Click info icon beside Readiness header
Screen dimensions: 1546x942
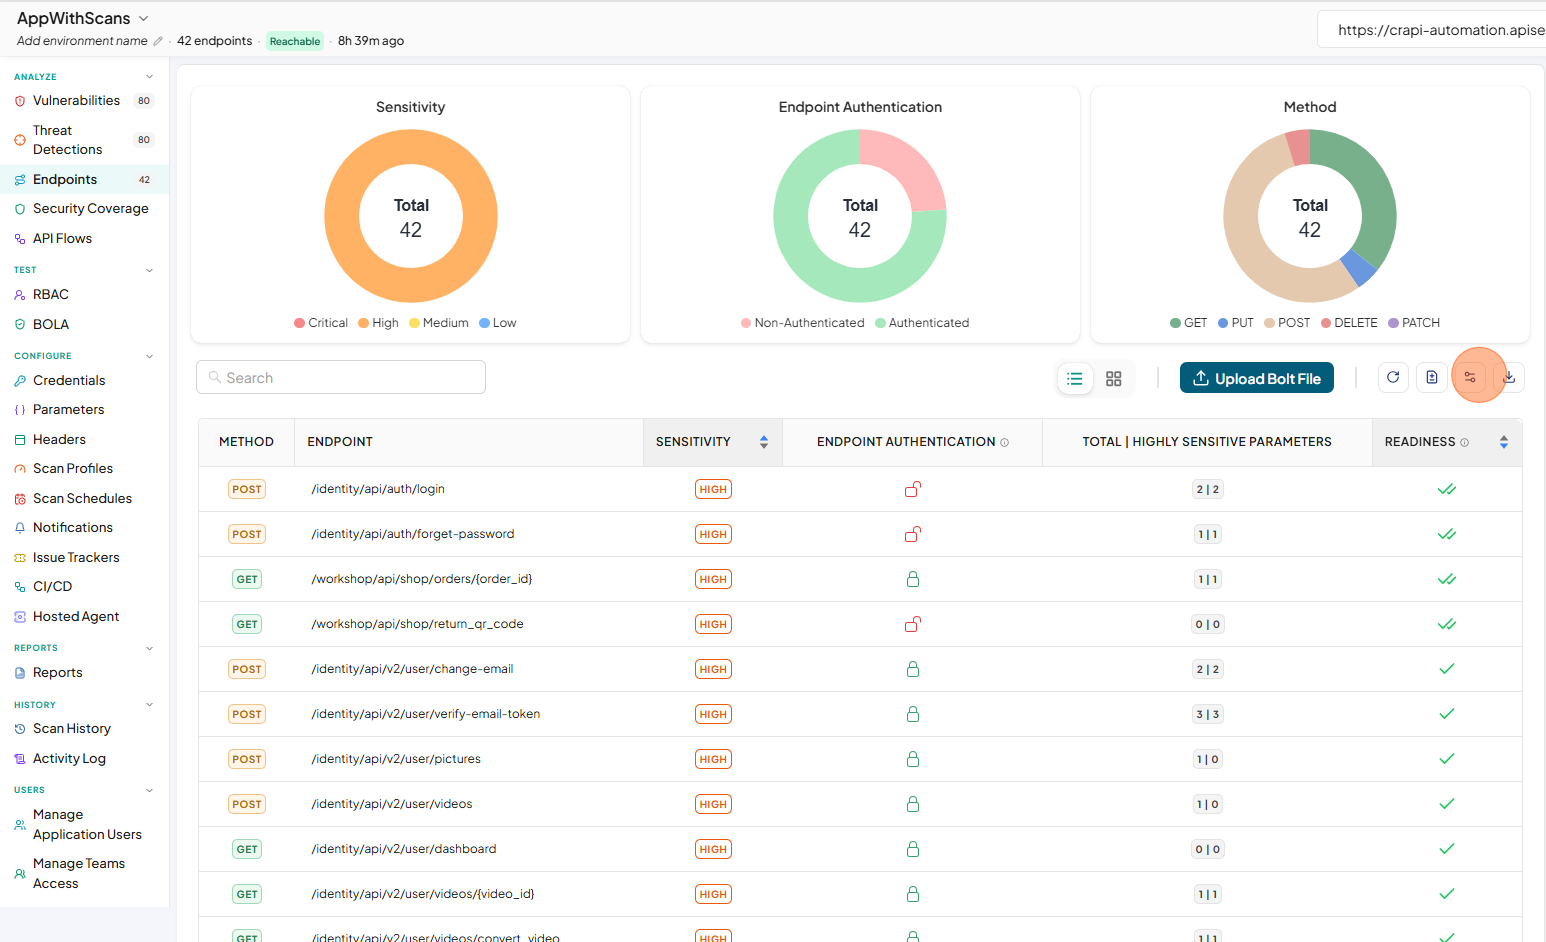pyautogui.click(x=1465, y=442)
